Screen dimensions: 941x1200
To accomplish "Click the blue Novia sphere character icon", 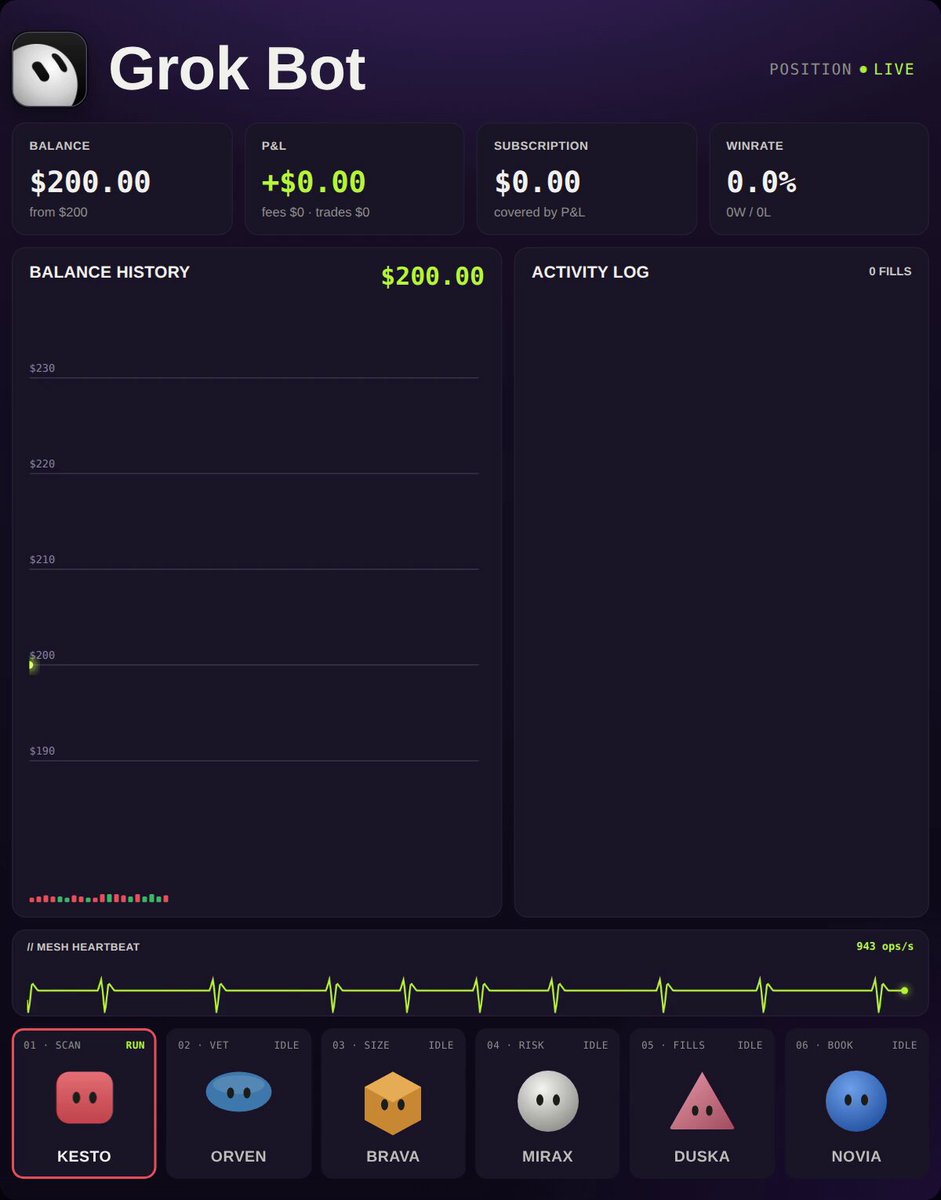I will [x=856, y=1101].
